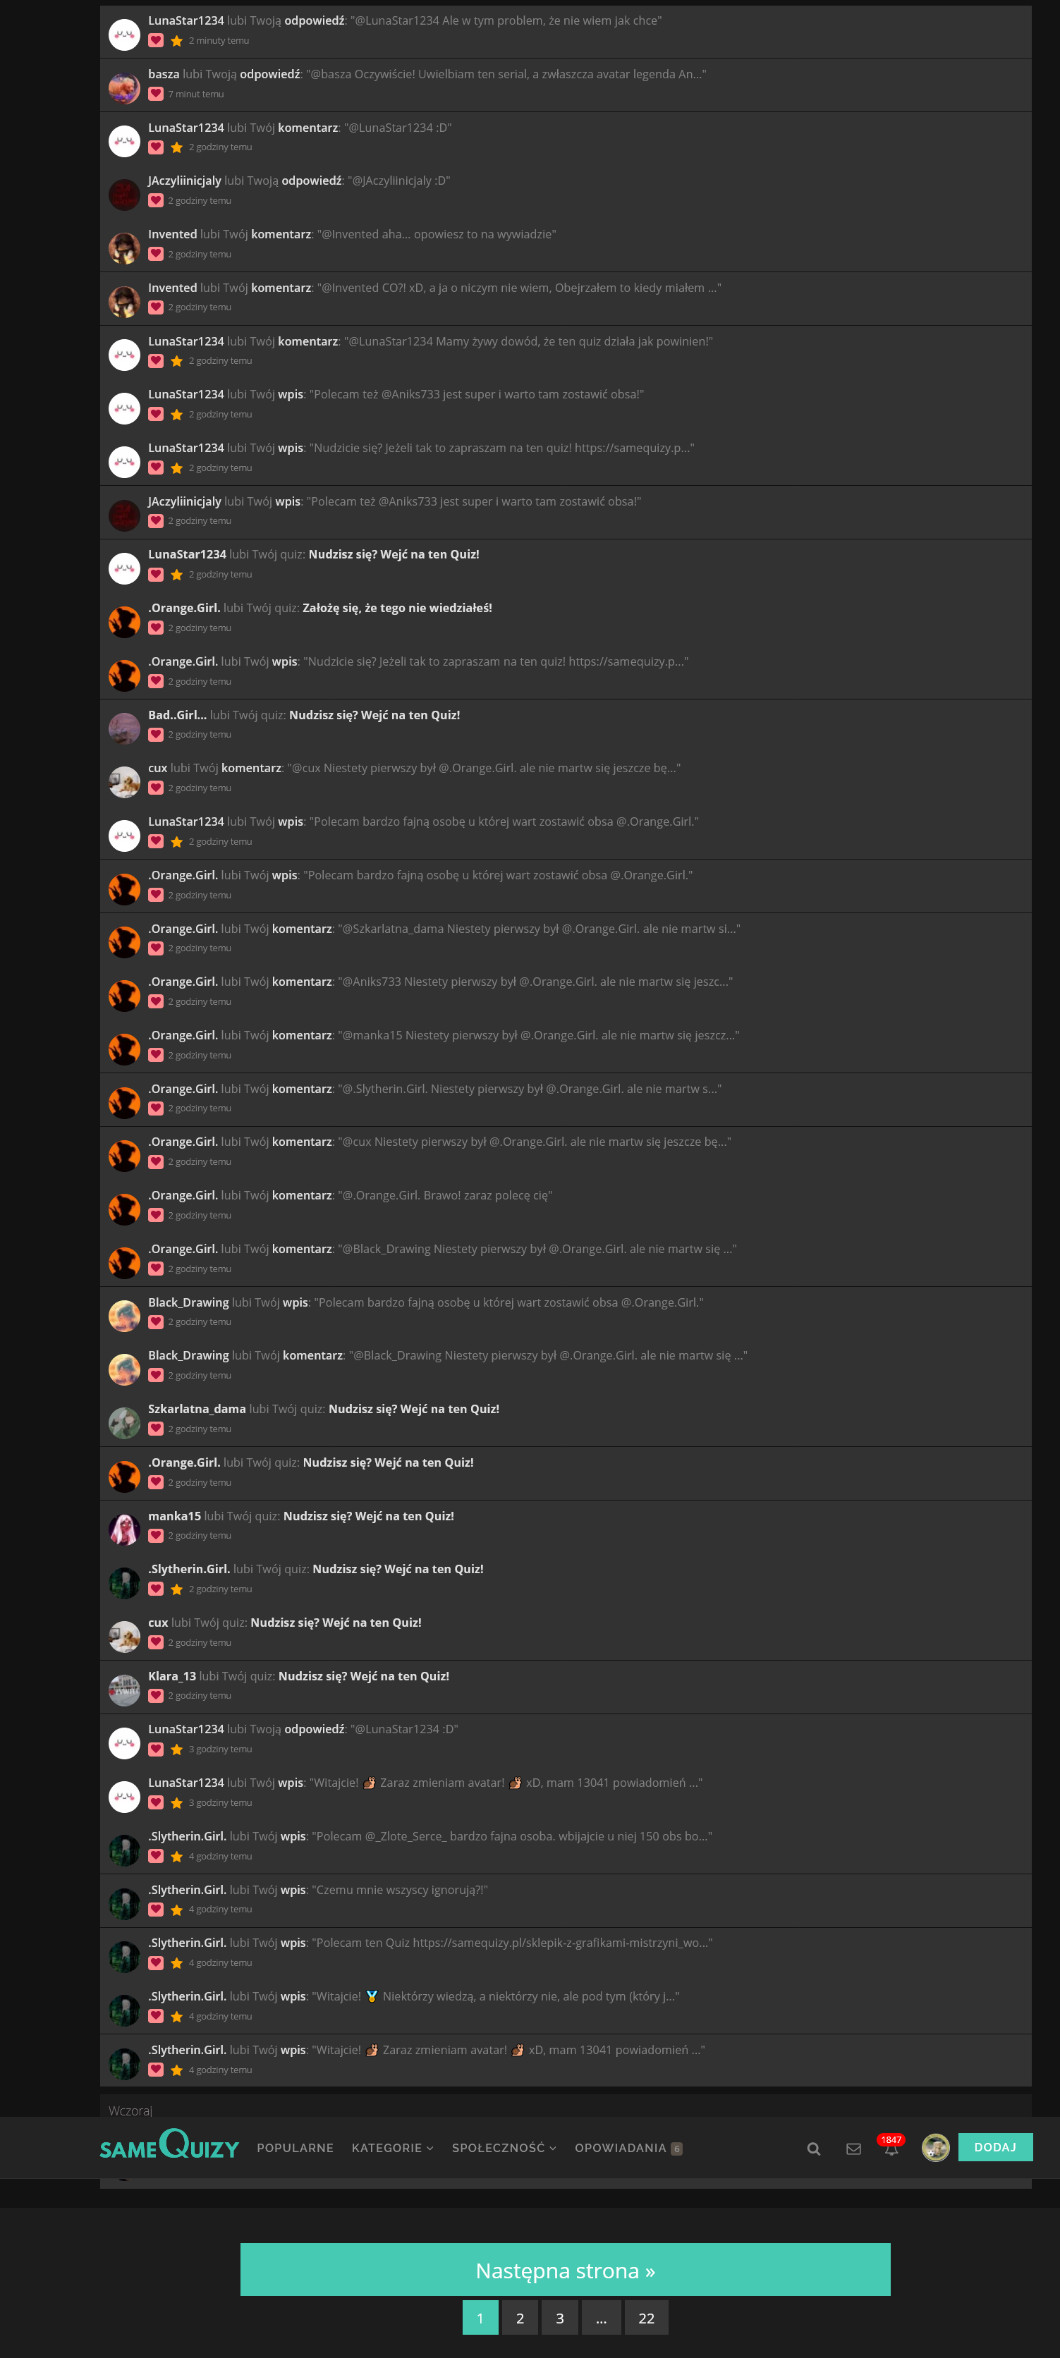Expand the SPOŁECZNOŚĆ dropdown menu

504,2148
